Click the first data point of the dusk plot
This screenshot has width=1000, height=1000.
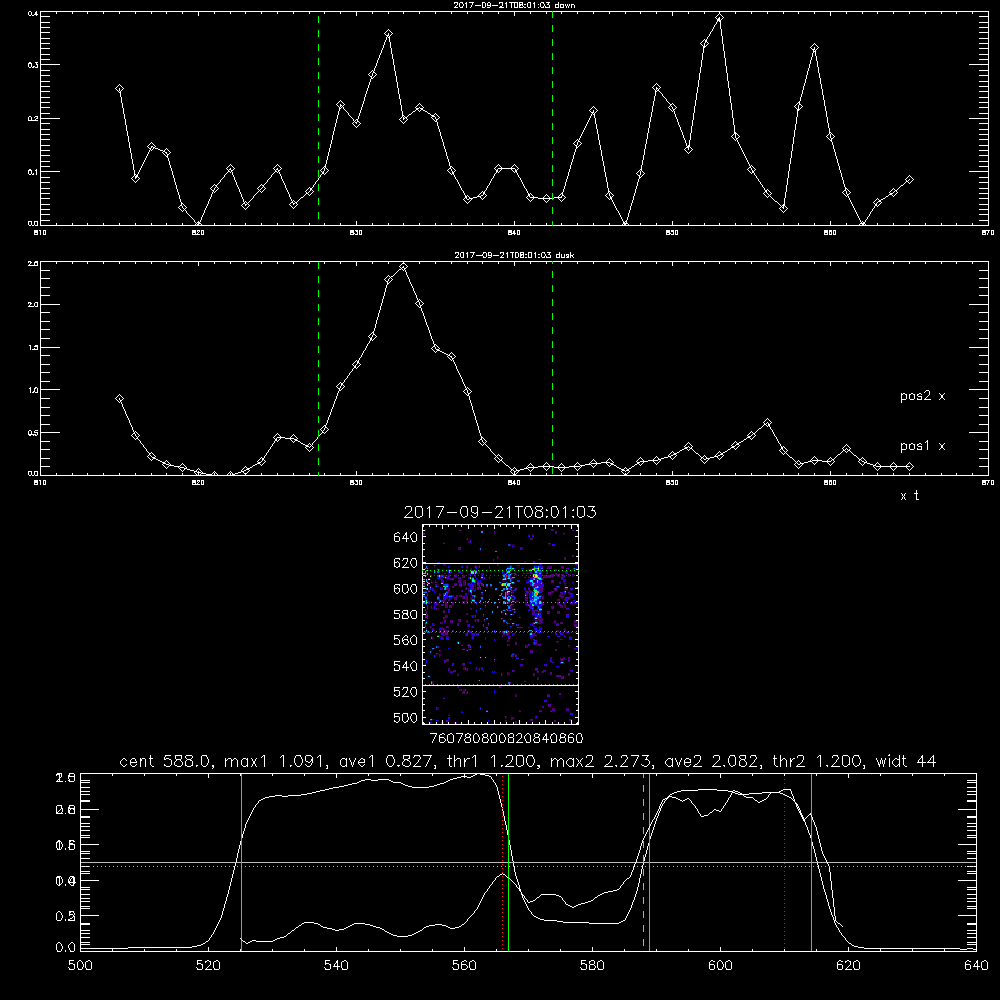click(x=119, y=399)
